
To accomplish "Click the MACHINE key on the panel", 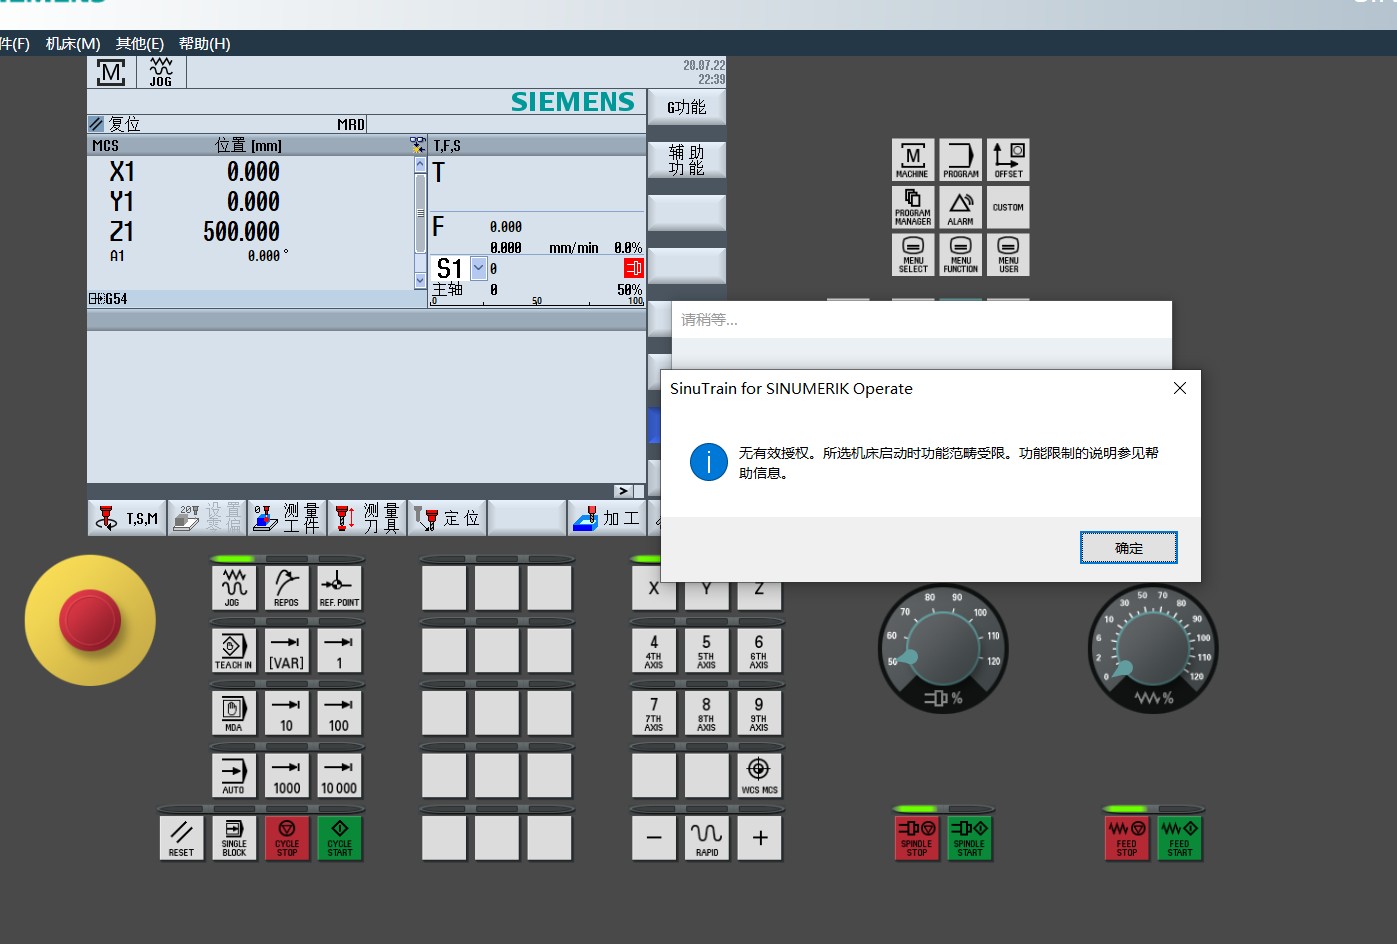I will click(912, 160).
